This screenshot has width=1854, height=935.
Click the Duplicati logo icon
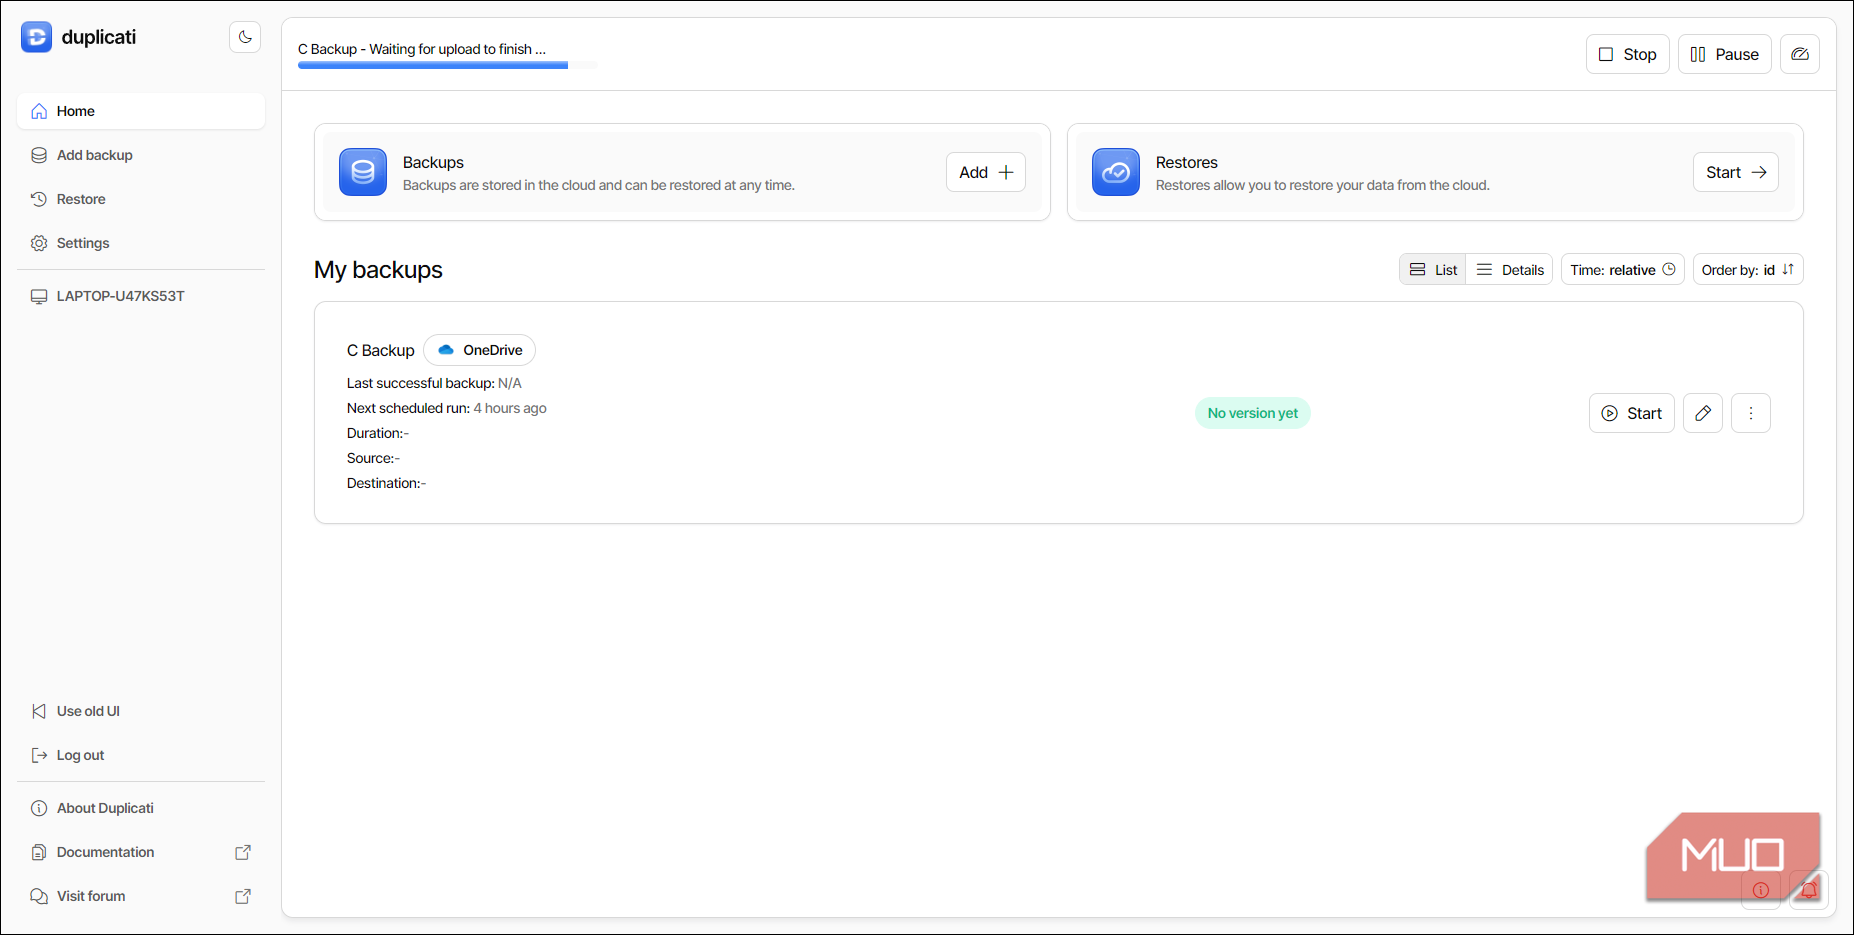[x=37, y=37]
